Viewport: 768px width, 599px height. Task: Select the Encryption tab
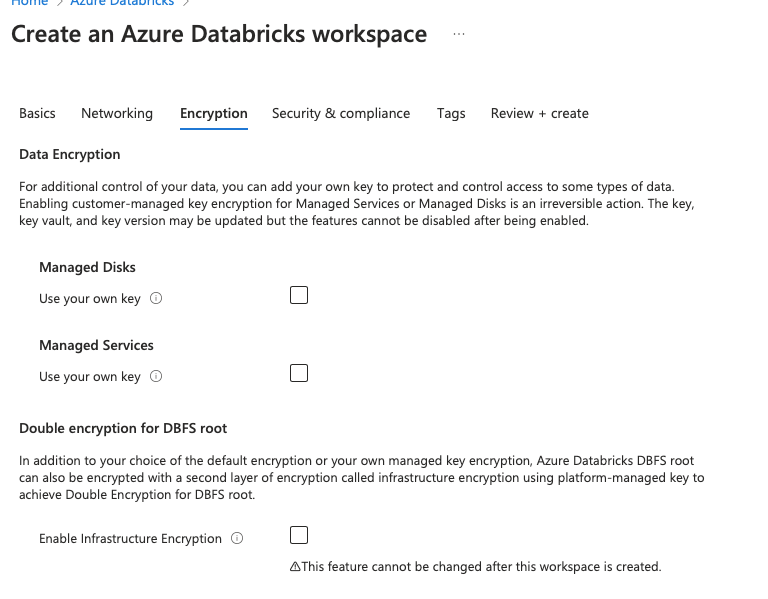tap(213, 113)
